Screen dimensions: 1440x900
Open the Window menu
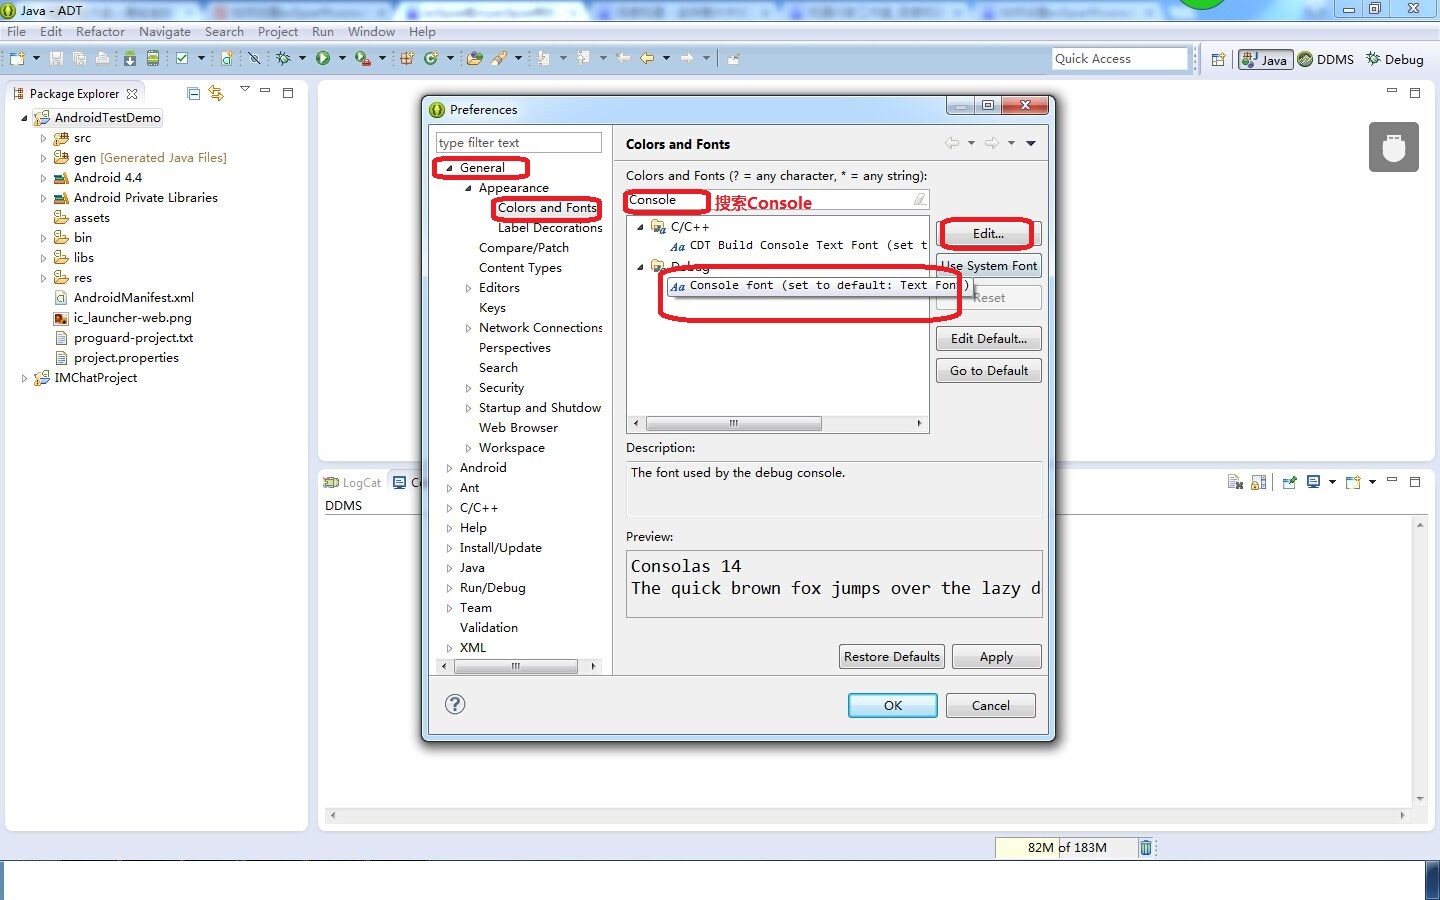[x=371, y=31]
